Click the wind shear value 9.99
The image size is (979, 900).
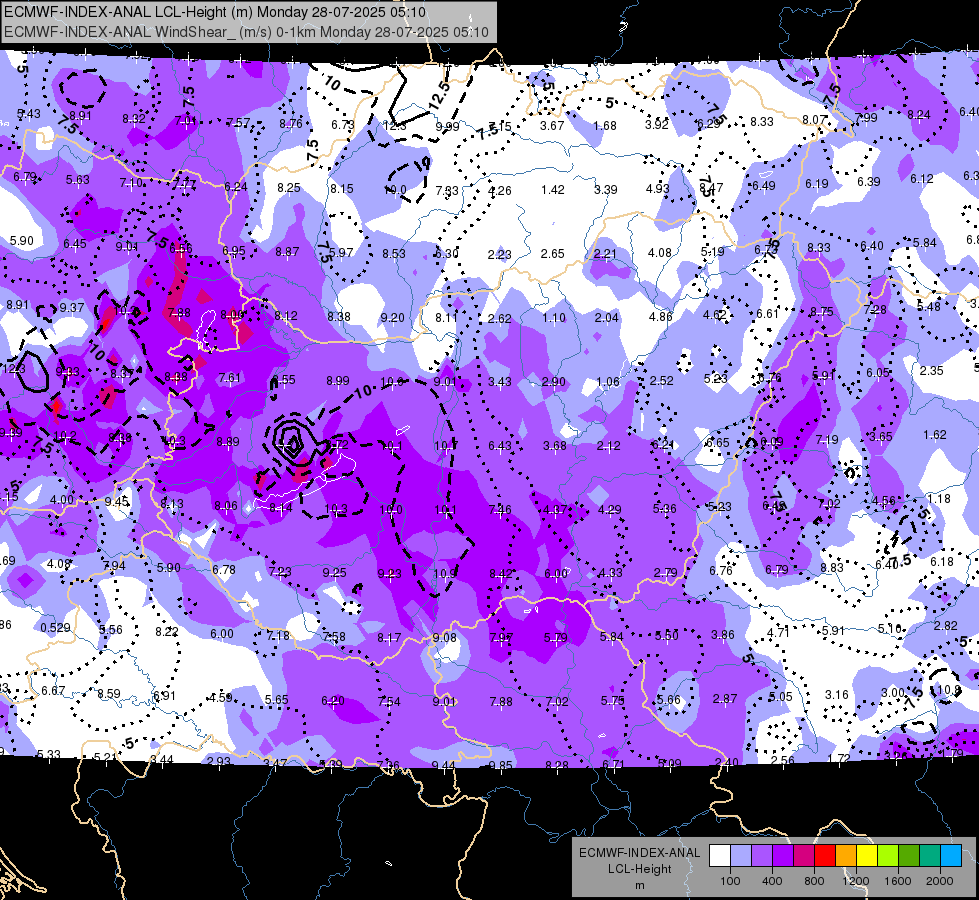click(x=448, y=126)
